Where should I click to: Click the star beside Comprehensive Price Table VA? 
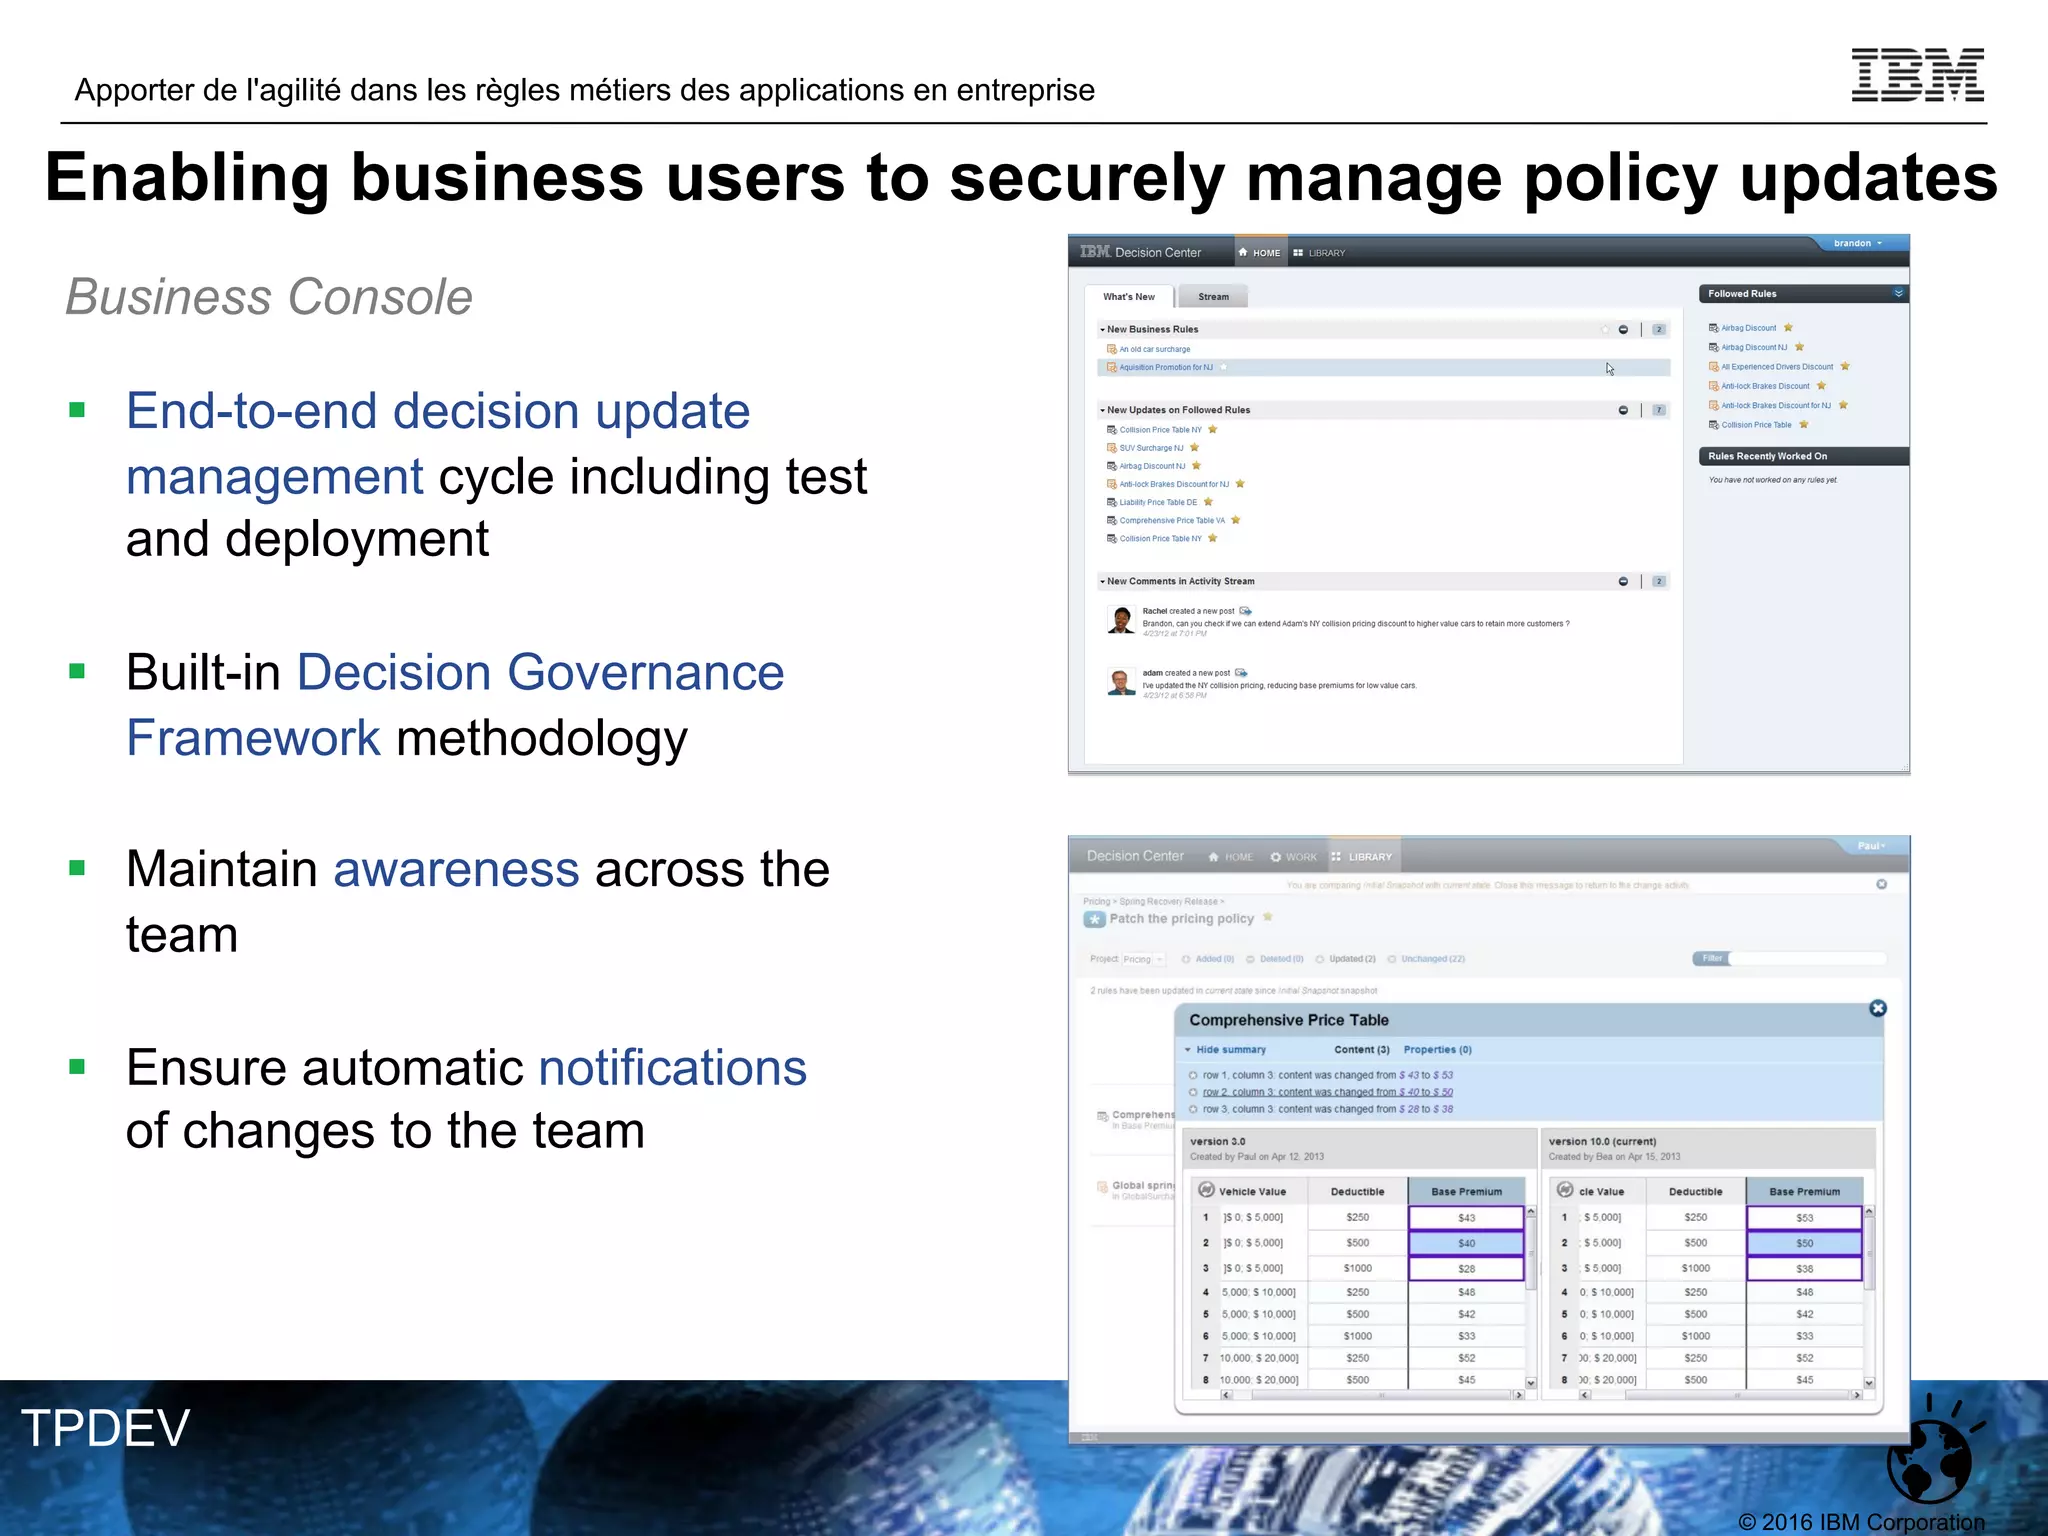1236,520
